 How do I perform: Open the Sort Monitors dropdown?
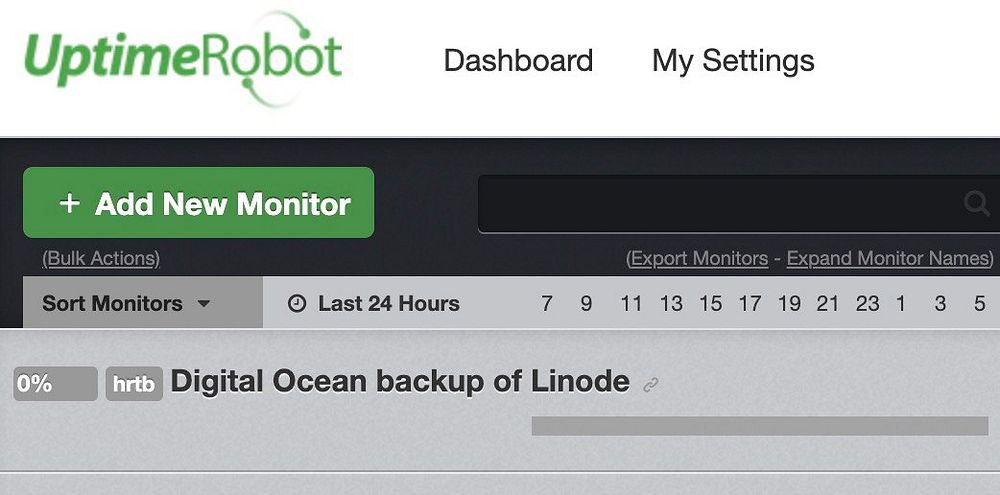pos(112,304)
